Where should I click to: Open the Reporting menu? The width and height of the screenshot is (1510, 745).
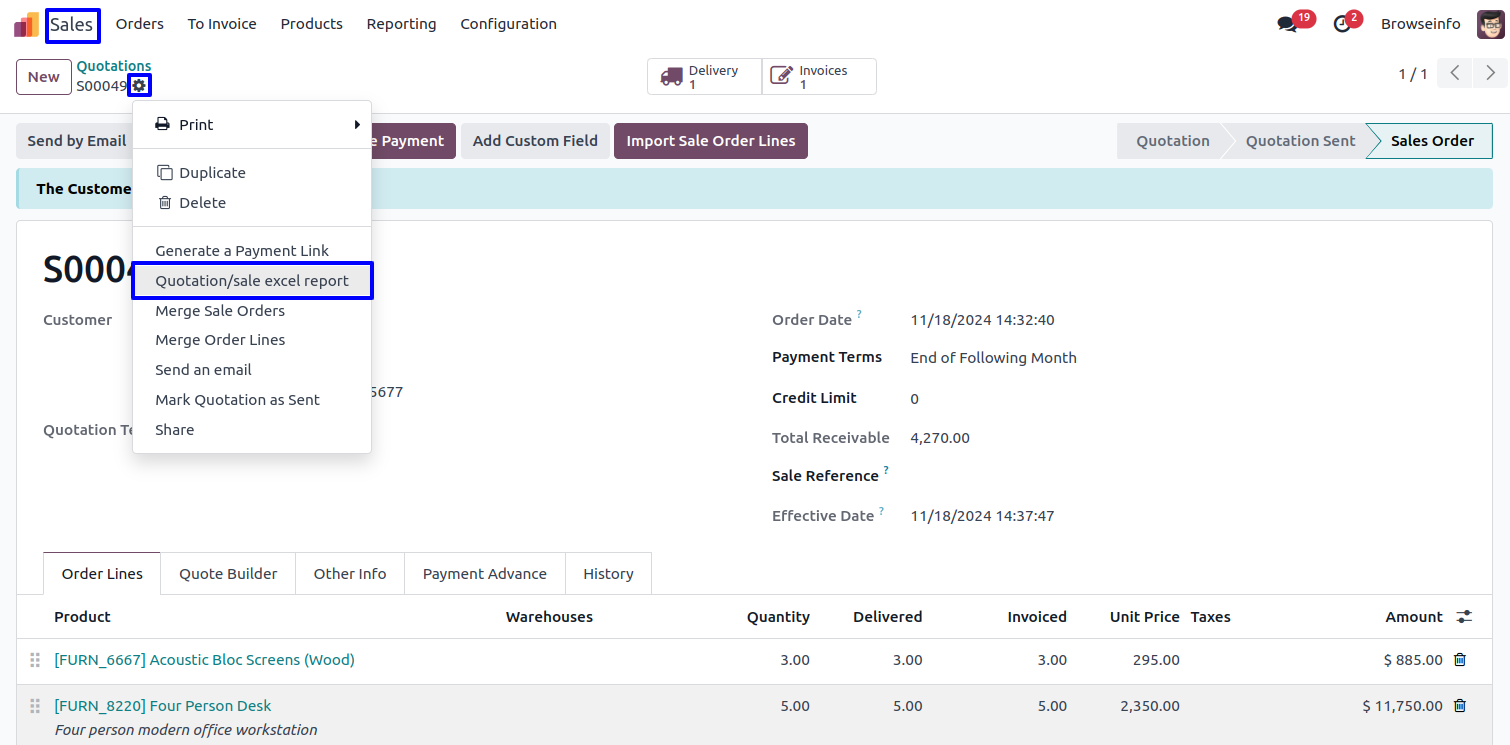coord(401,24)
